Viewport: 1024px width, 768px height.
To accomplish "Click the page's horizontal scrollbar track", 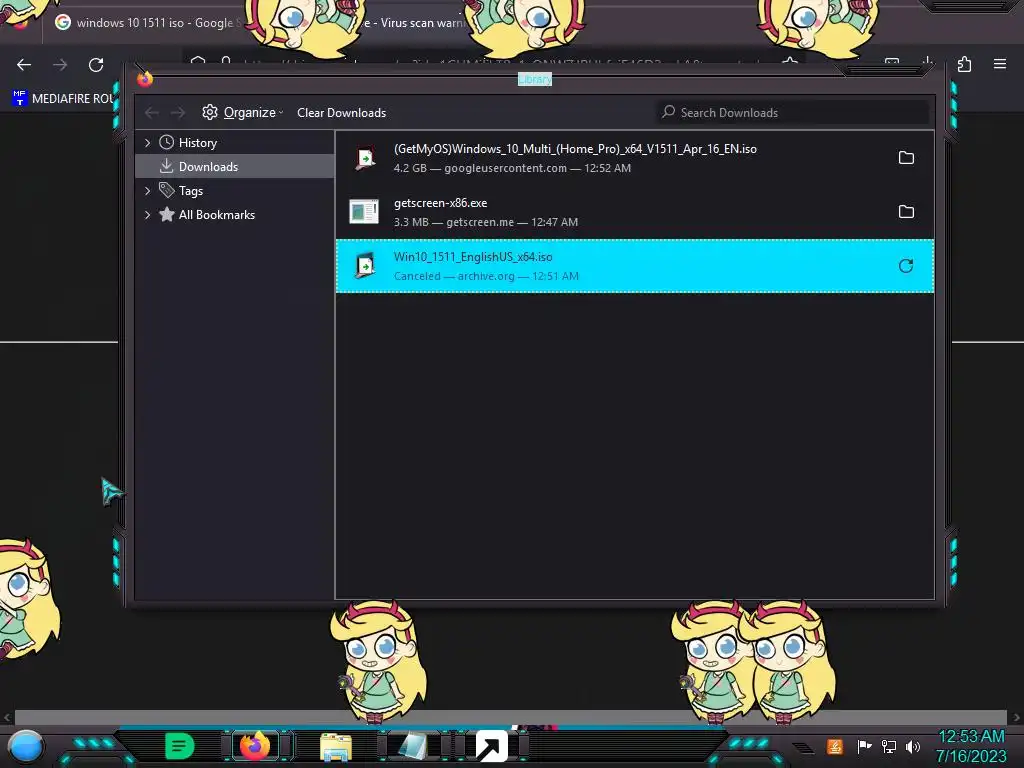I will 511,716.
